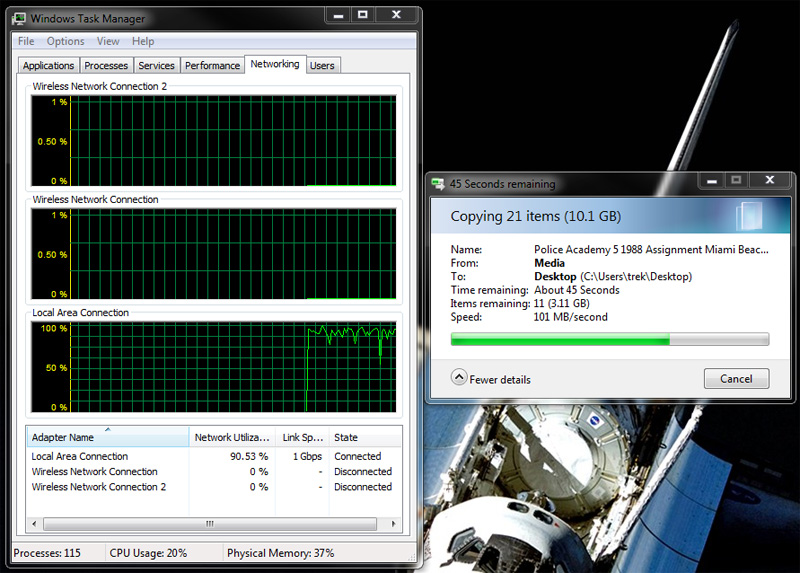Click the Local Area Connection graph
The height and width of the screenshot is (573, 800).
coord(213,367)
